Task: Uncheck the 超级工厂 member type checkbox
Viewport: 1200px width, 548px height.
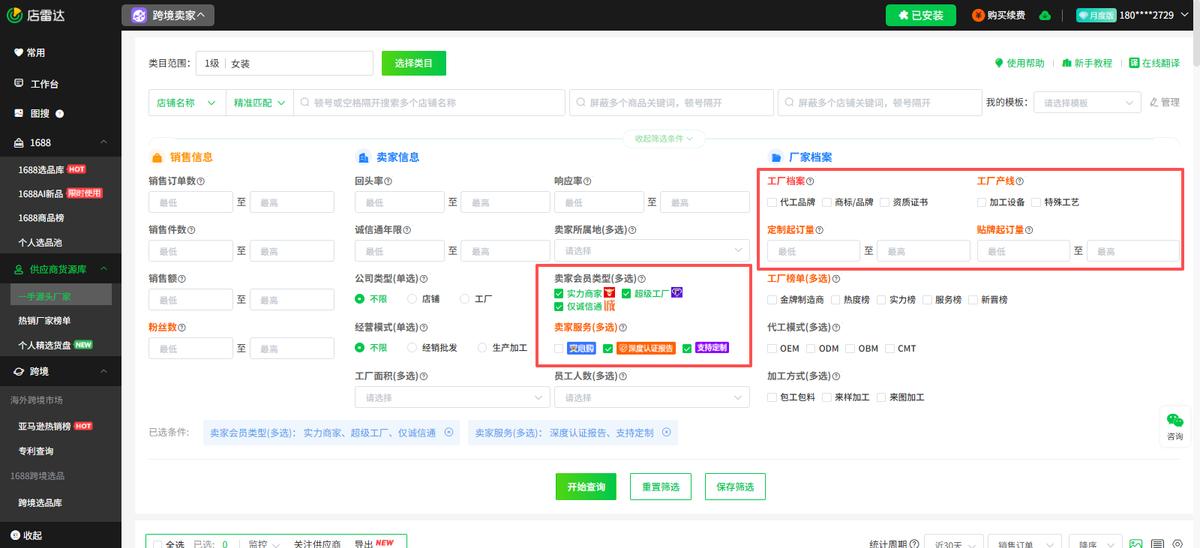Action: tap(626, 294)
